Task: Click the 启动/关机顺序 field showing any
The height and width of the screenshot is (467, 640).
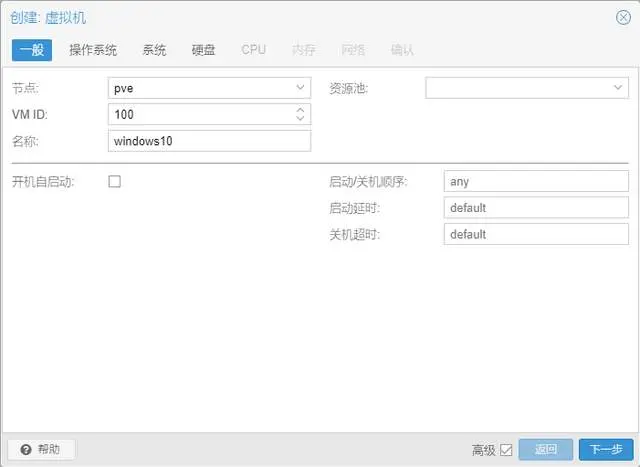Action: coord(536,181)
